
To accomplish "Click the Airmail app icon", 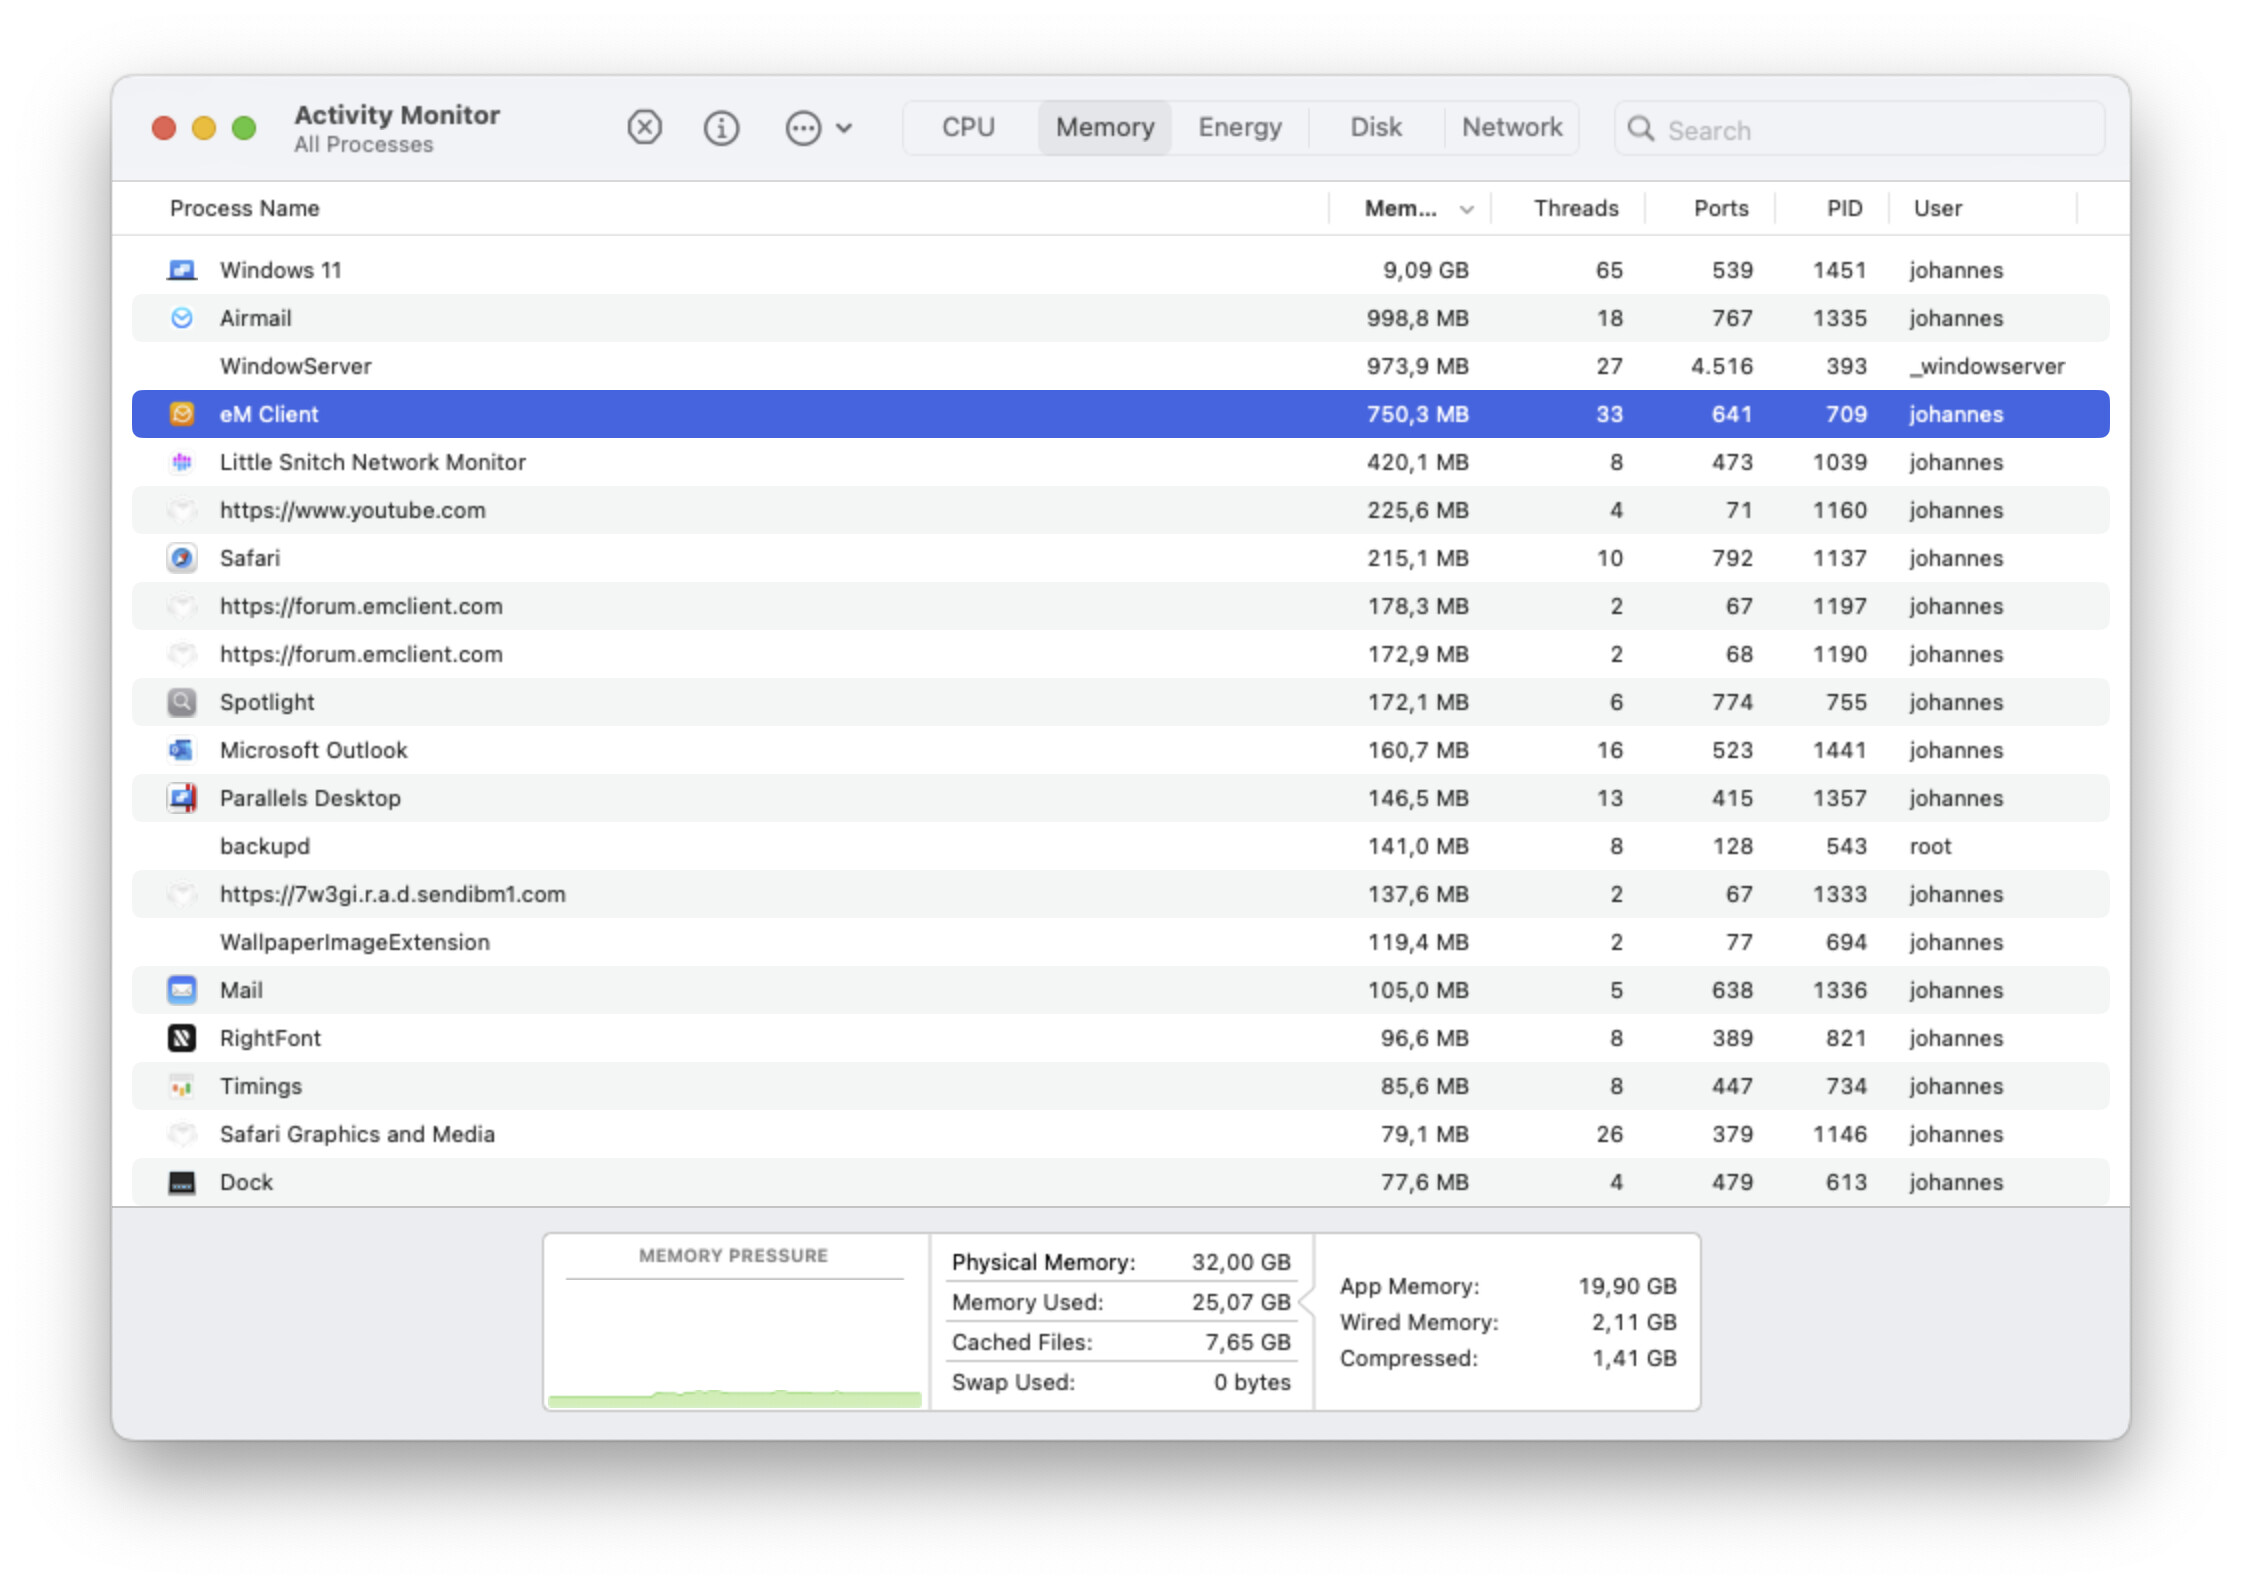I will point(181,318).
